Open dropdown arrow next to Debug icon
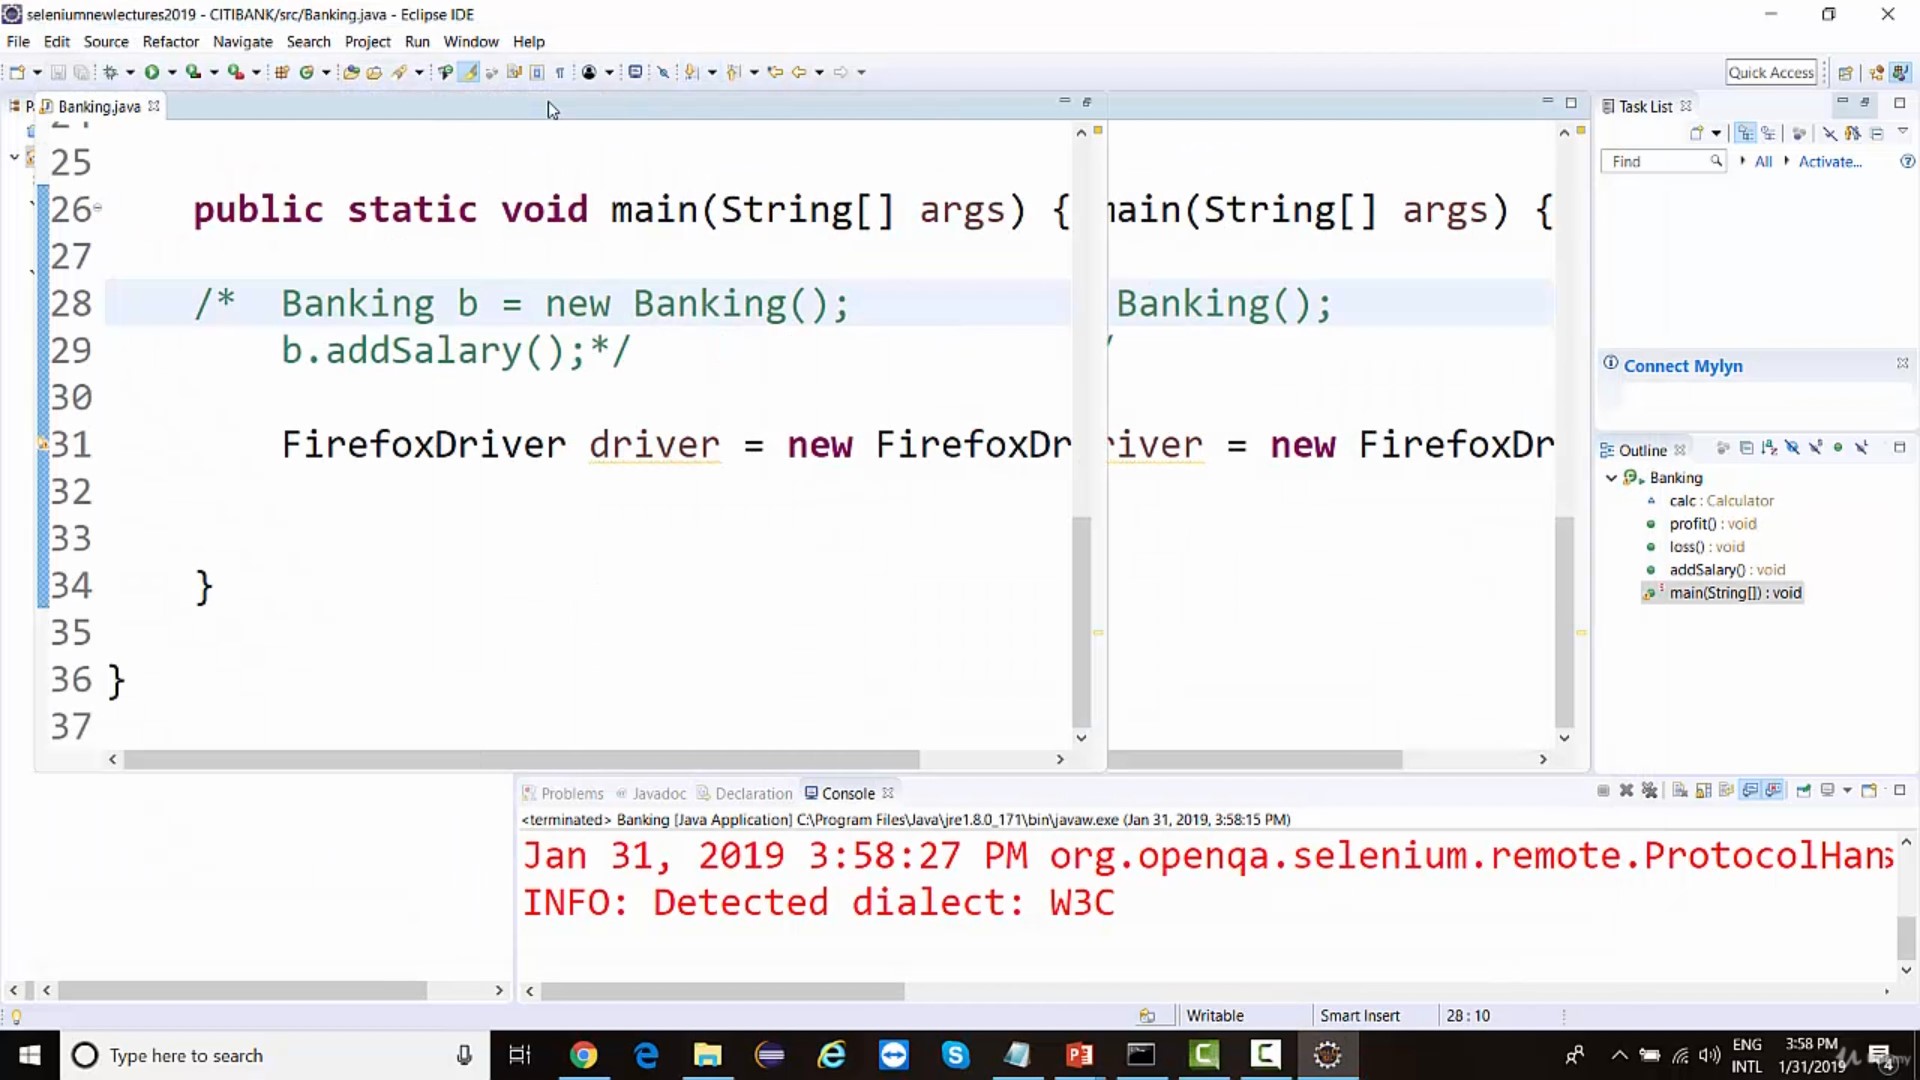 (x=130, y=72)
